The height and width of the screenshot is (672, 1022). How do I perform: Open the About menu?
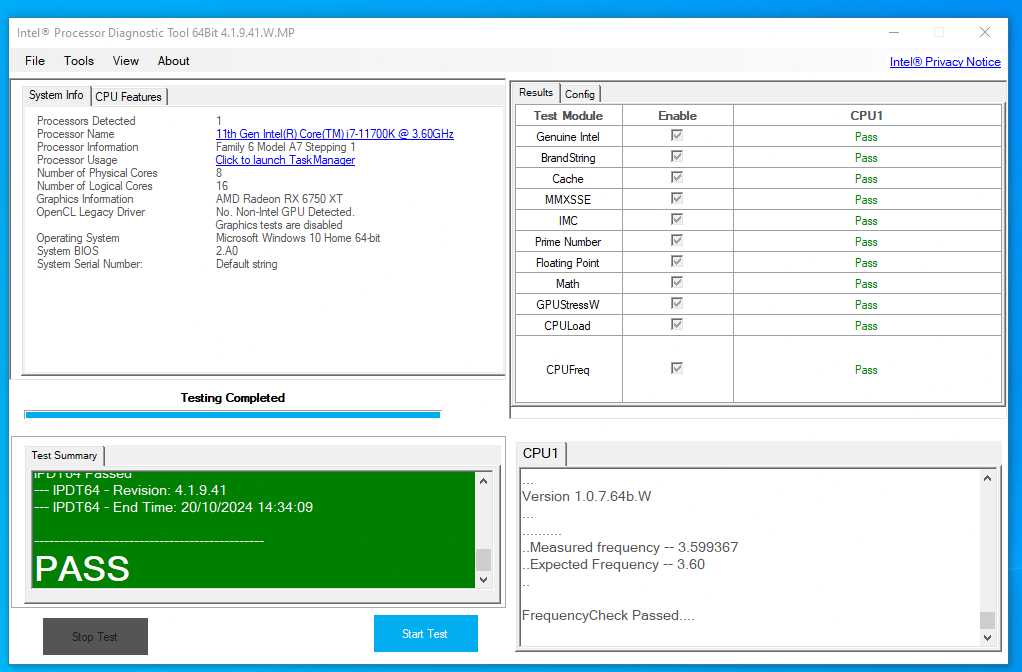click(173, 61)
